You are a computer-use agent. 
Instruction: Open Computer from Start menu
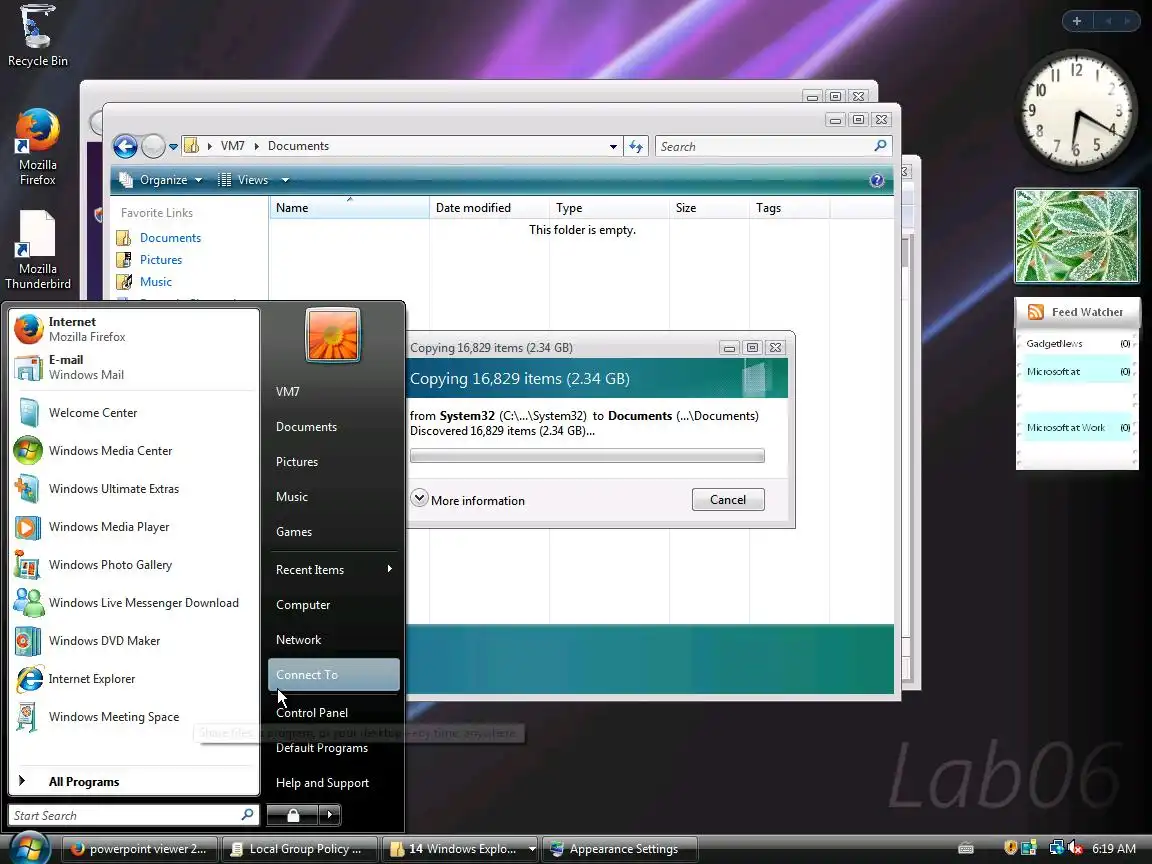pos(334,605)
